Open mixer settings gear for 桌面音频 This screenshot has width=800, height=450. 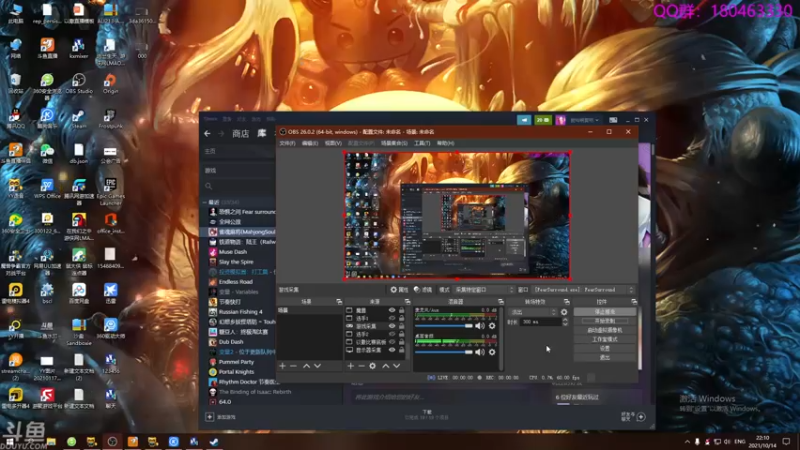pyautogui.click(x=492, y=352)
